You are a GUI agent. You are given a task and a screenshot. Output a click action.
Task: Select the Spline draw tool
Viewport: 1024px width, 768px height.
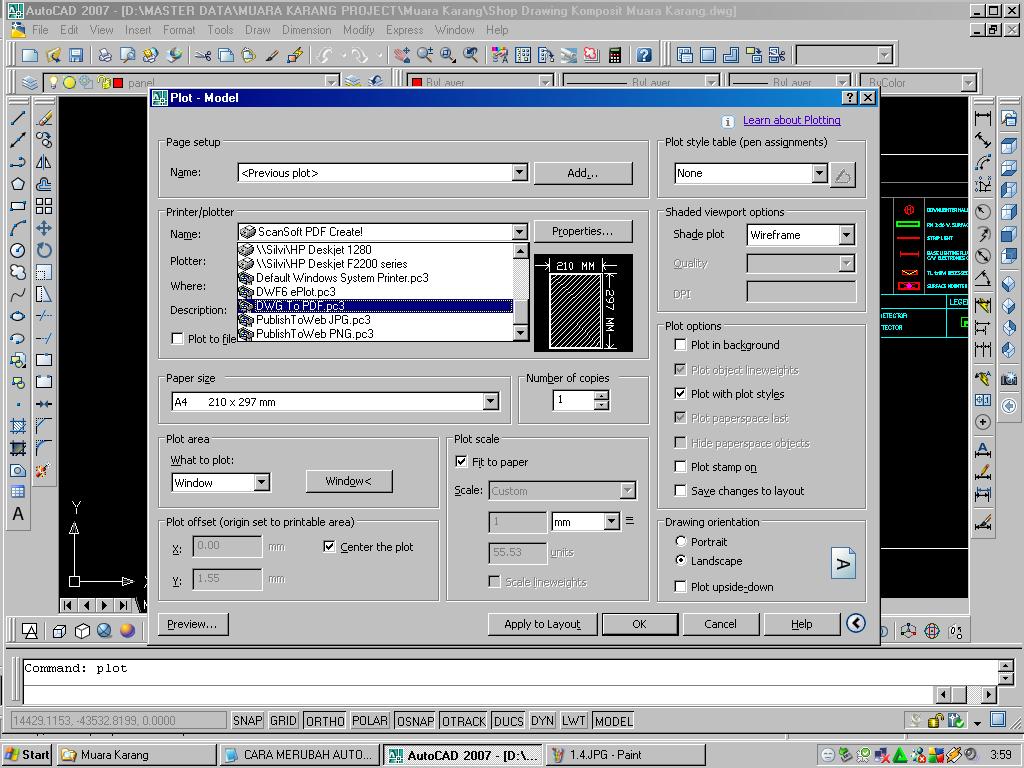[18, 295]
